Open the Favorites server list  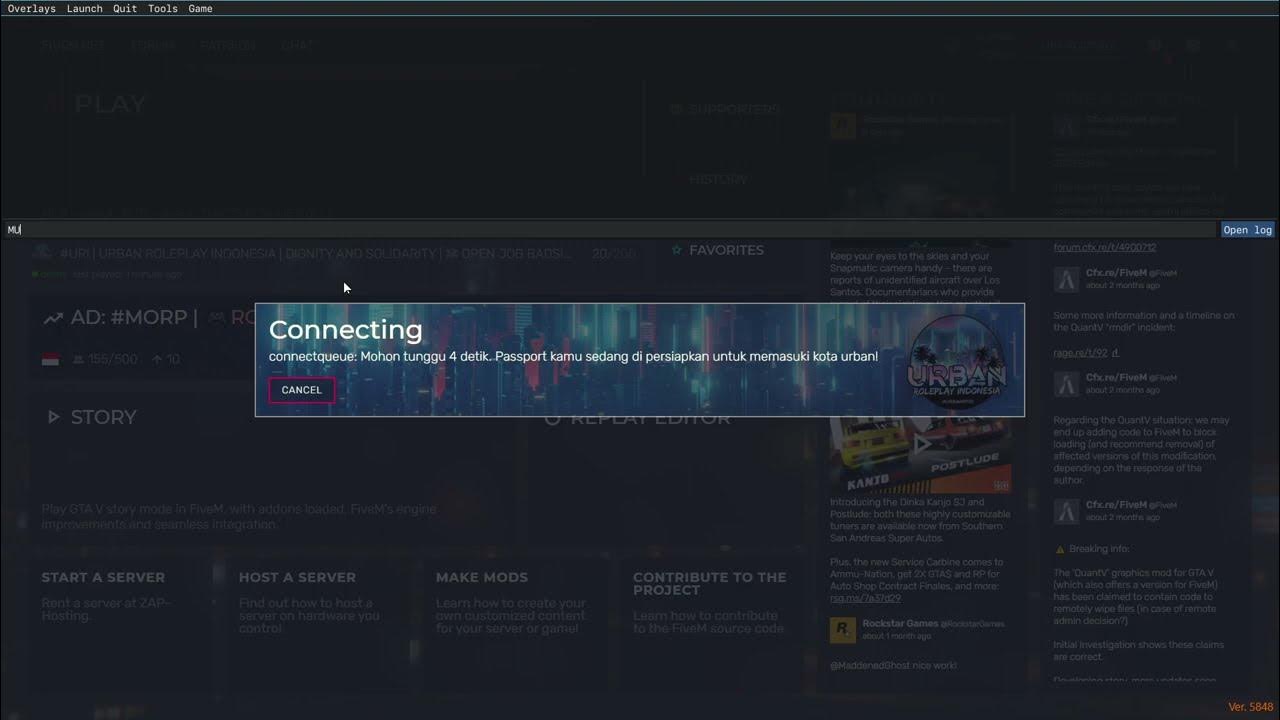tap(726, 250)
